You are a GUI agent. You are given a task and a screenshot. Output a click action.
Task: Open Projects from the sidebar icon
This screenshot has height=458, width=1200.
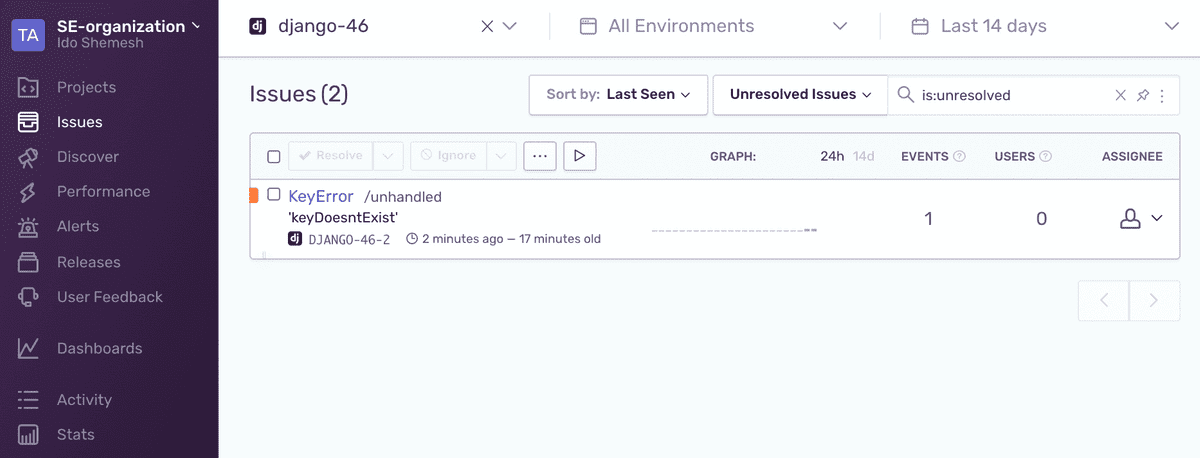click(x=28, y=87)
